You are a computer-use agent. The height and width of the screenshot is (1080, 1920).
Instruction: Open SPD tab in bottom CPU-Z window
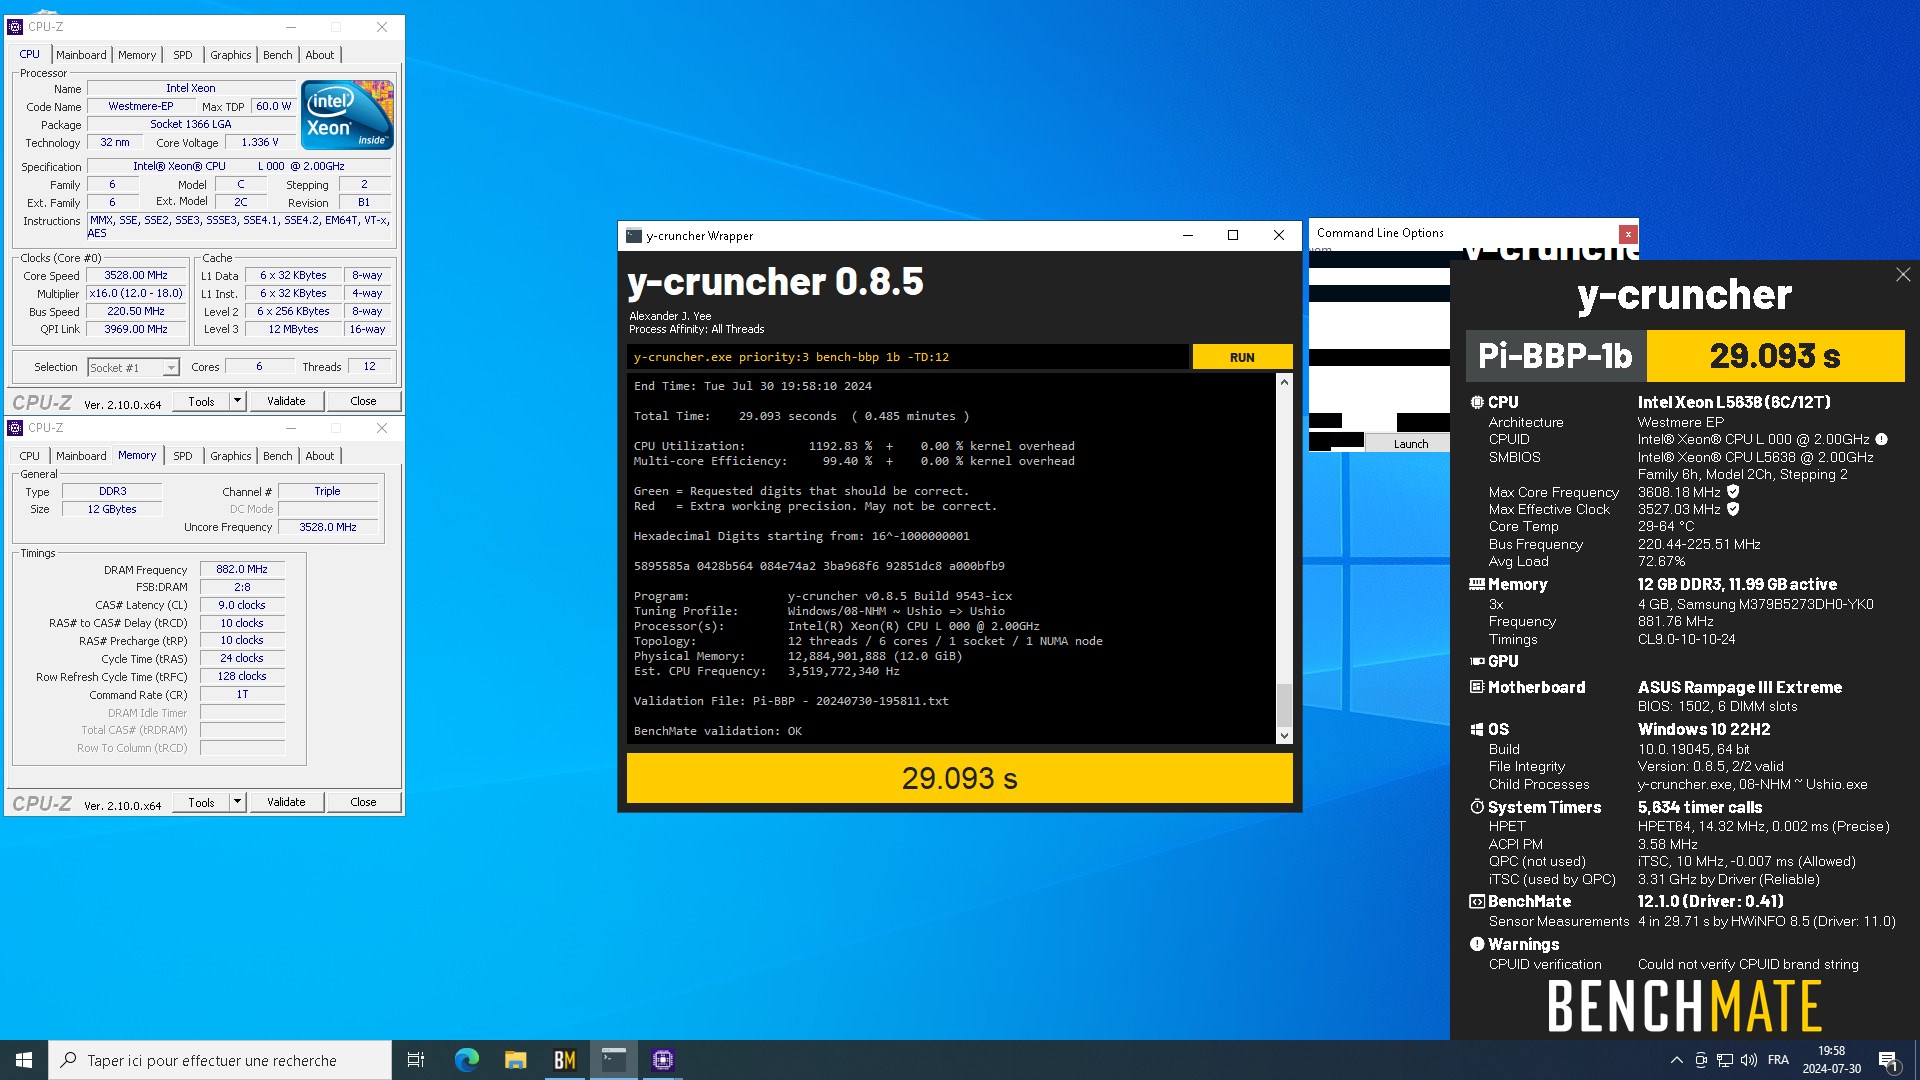pyautogui.click(x=183, y=456)
